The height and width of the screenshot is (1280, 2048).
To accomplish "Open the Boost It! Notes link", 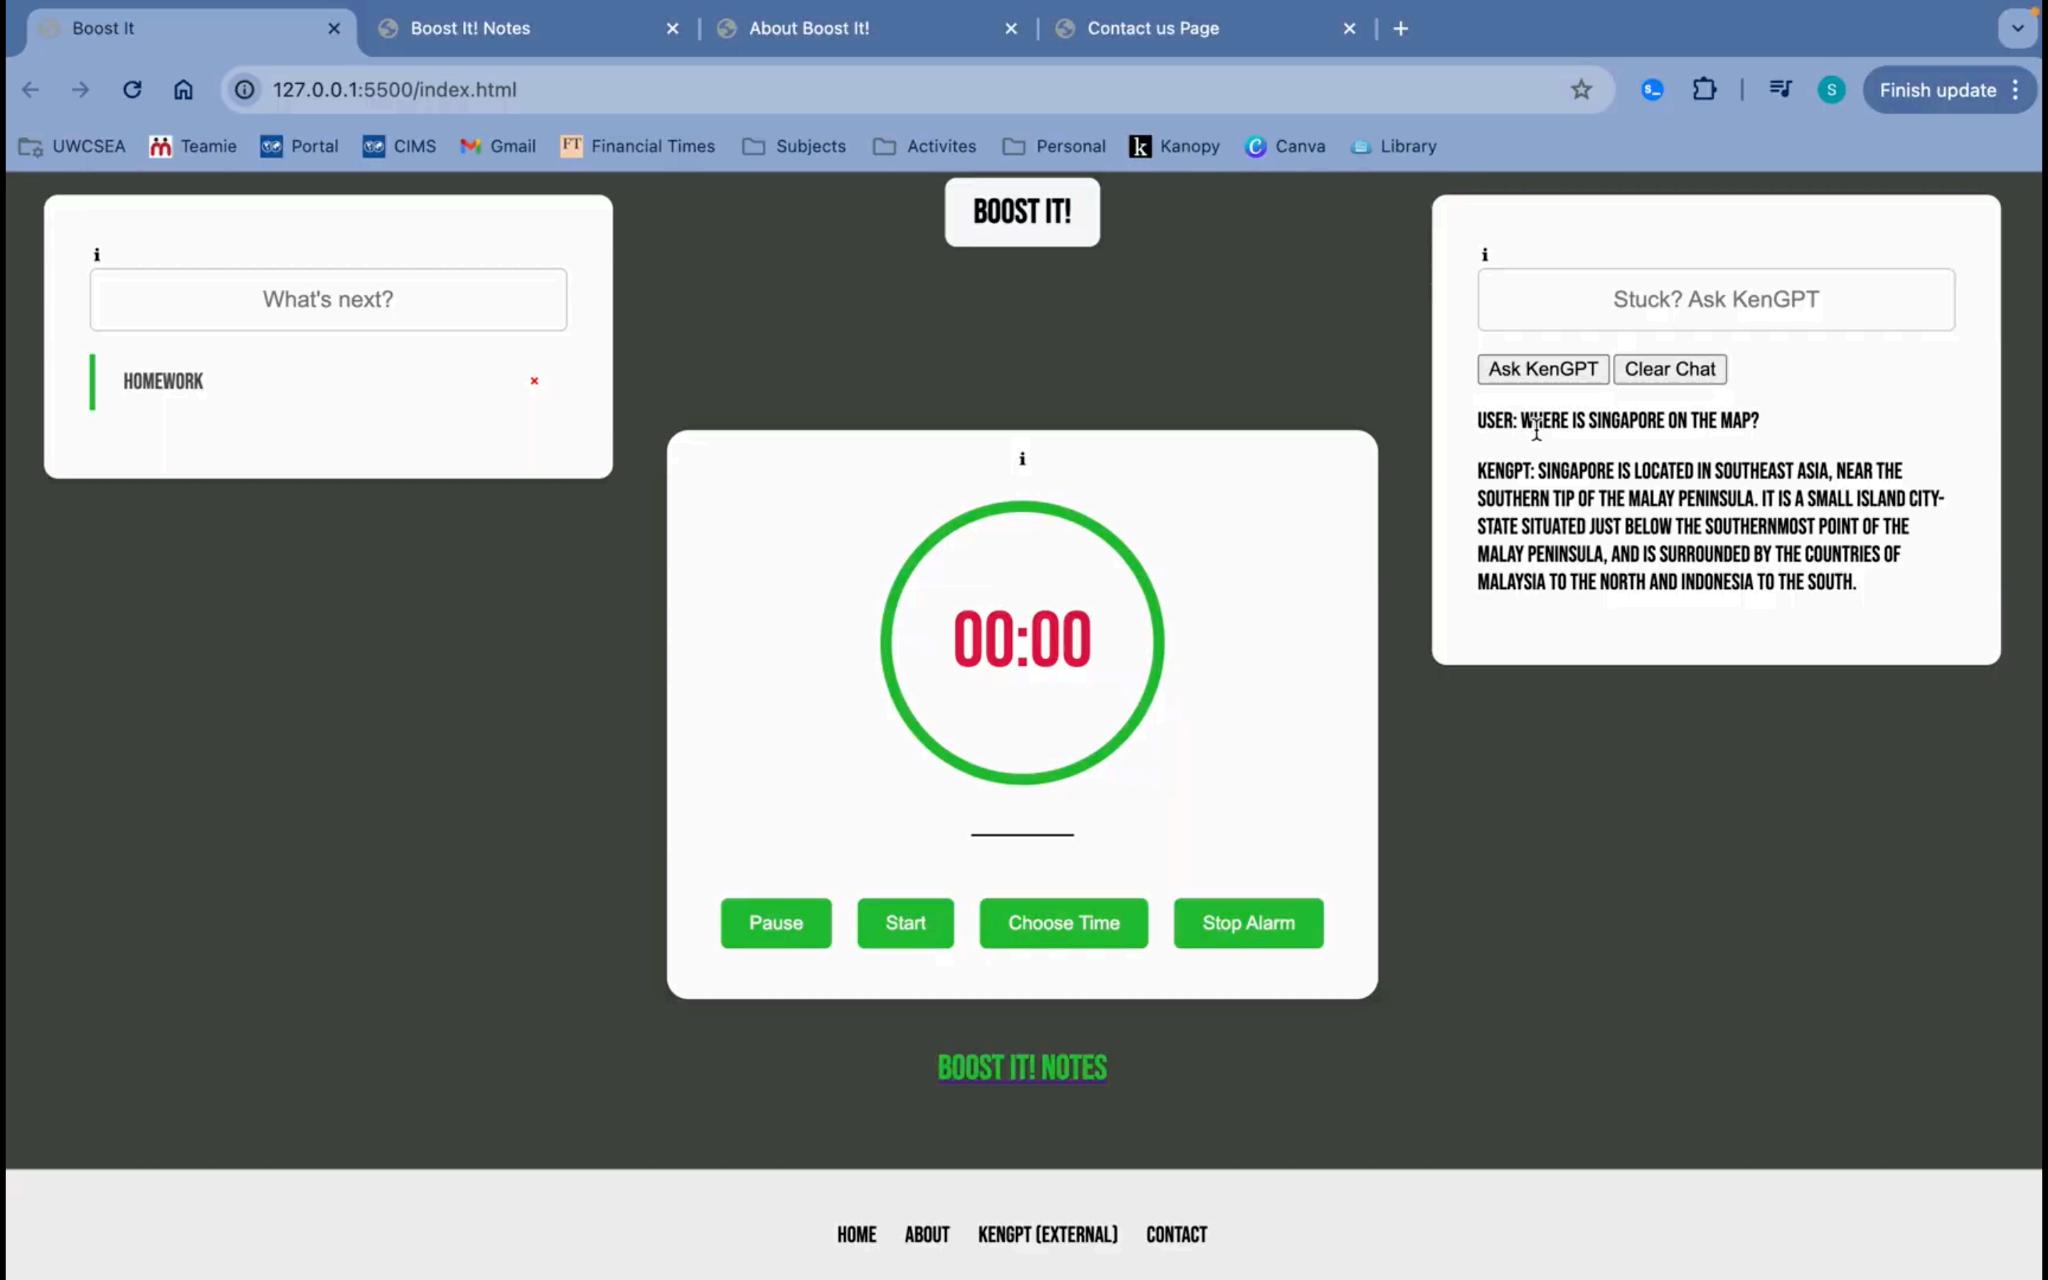I will pyautogui.click(x=1022, y=1068).
